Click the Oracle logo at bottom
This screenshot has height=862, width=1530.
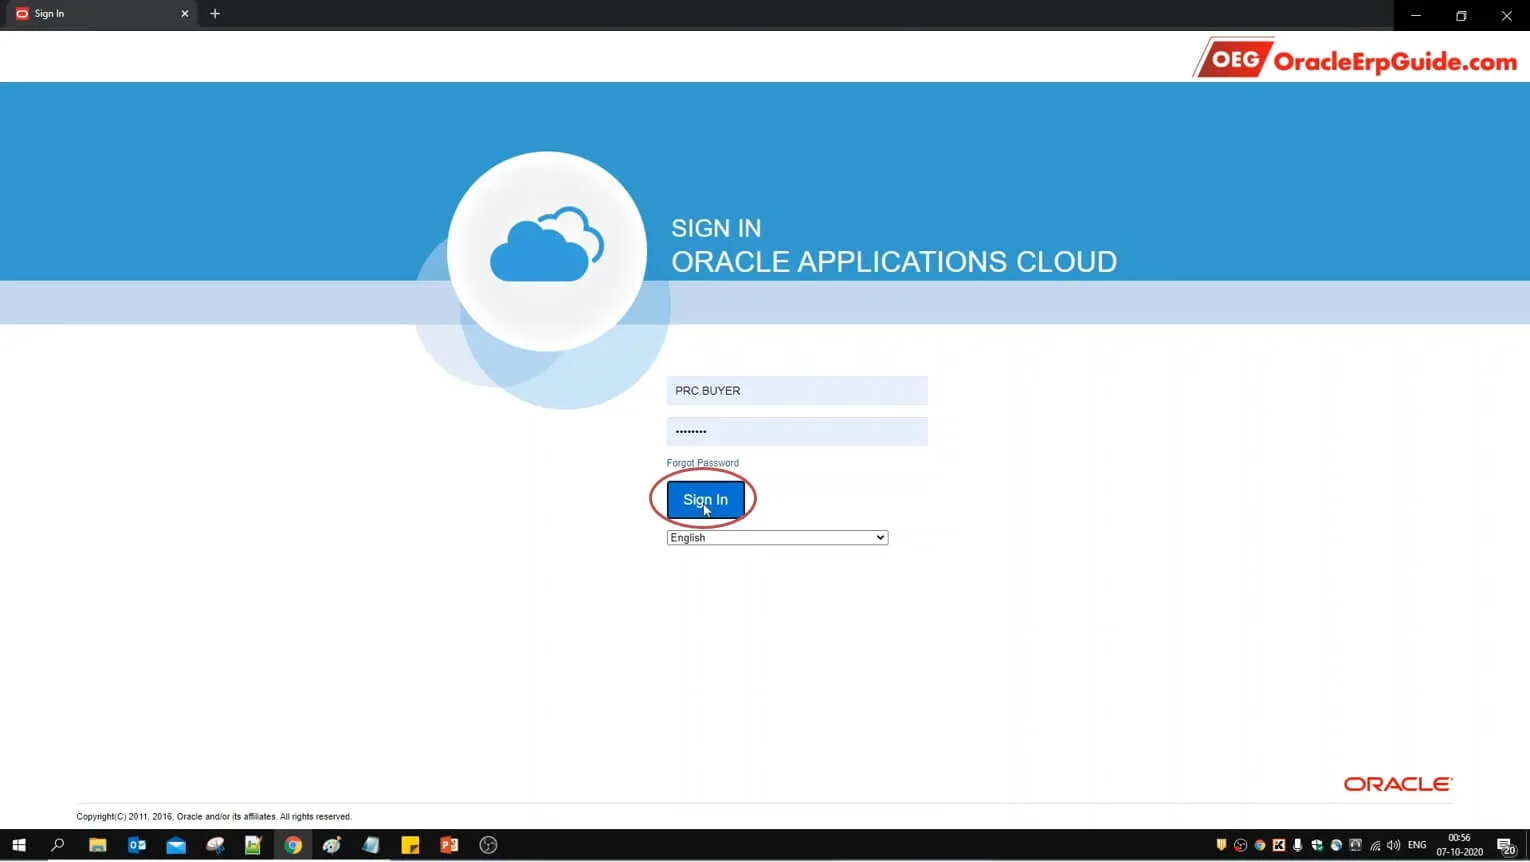[1398, 784]
